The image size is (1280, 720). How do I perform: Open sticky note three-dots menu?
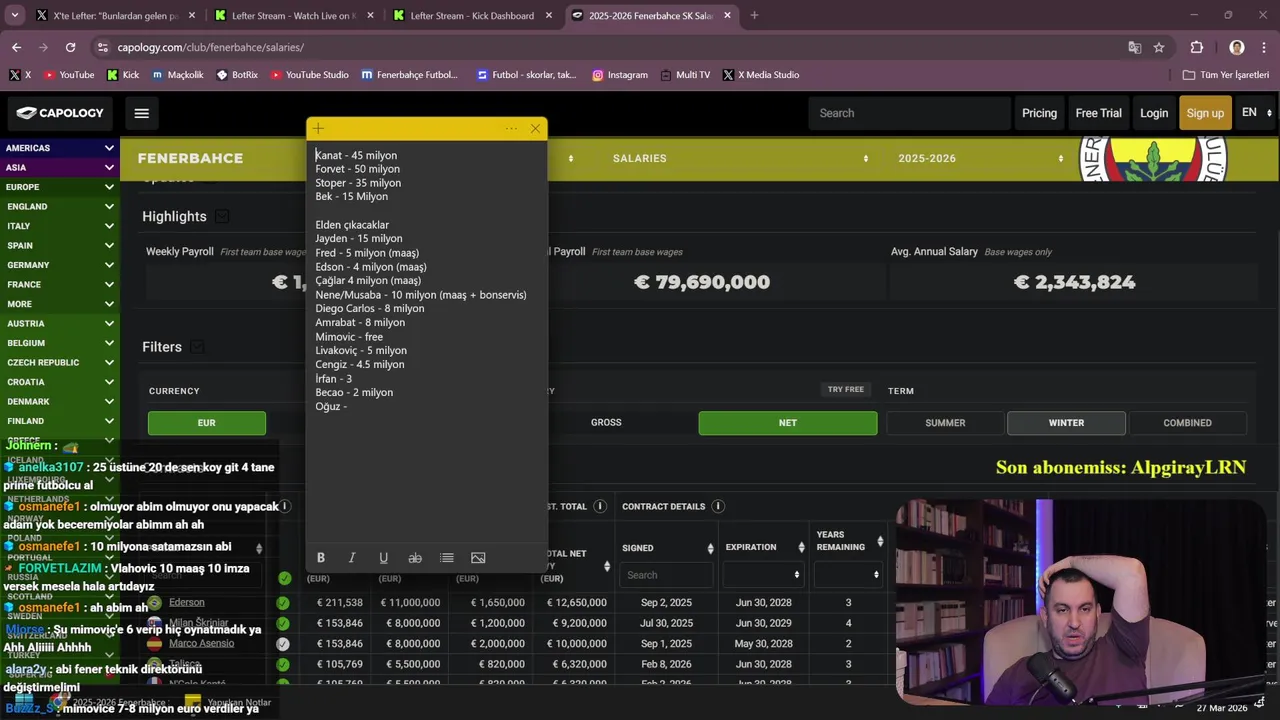(511, 128)
